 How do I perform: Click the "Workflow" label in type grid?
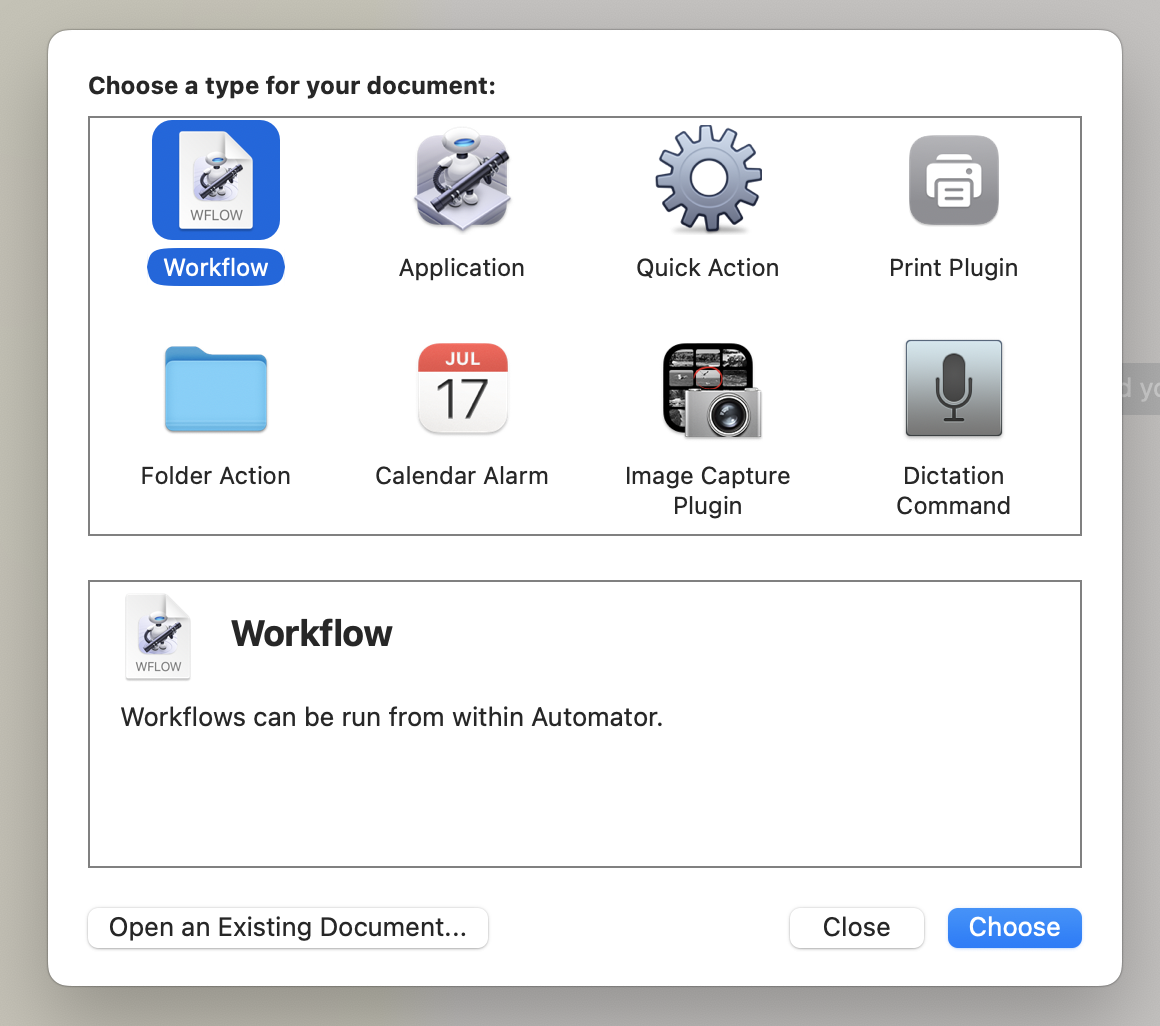point(216,267)
